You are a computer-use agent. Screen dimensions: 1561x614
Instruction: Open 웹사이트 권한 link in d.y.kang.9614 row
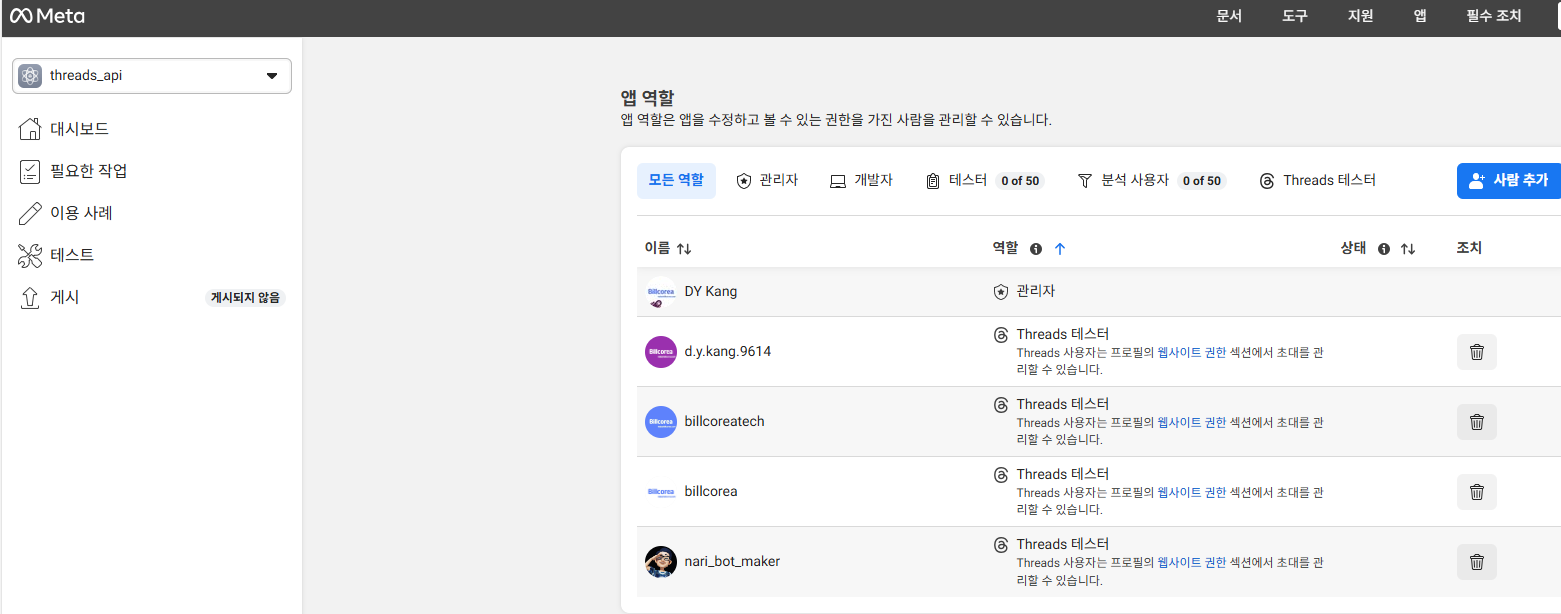tap(1191, 353)
